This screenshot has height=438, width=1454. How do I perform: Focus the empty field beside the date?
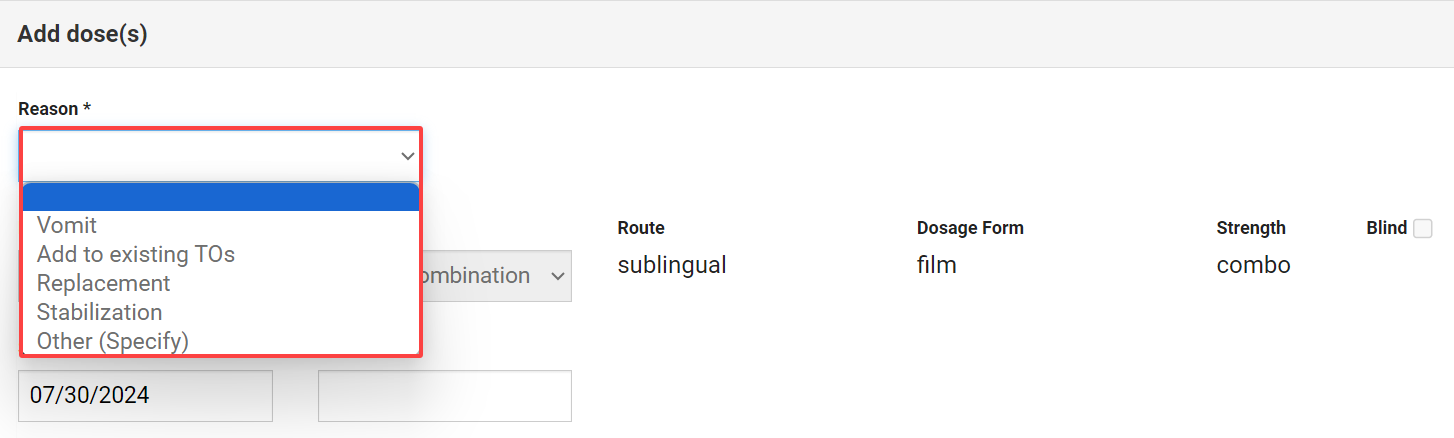(444, 396)
